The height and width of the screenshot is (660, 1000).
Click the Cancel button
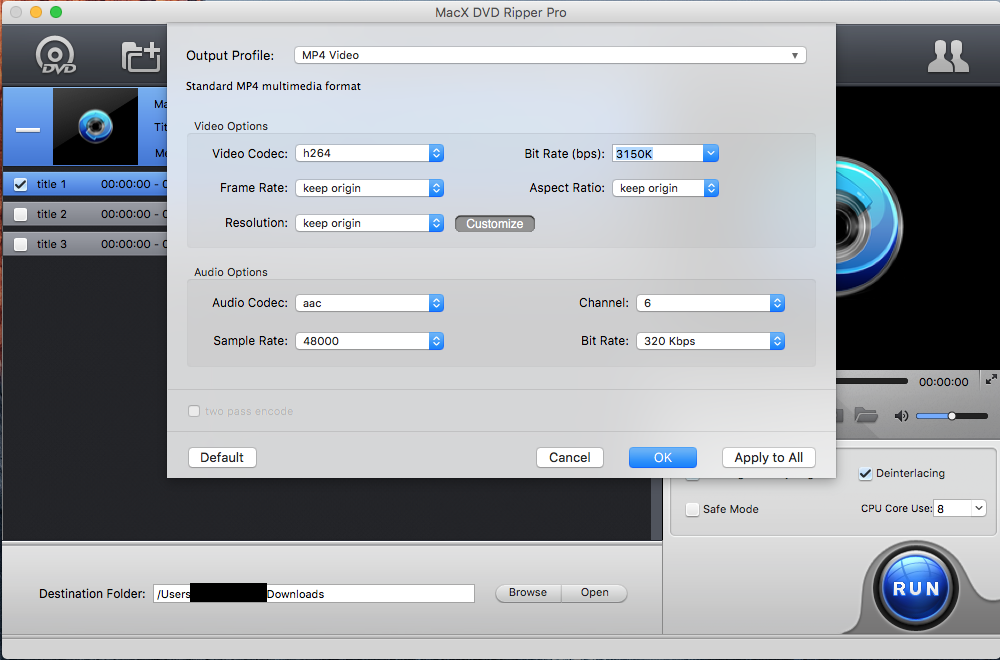[570, 458]
